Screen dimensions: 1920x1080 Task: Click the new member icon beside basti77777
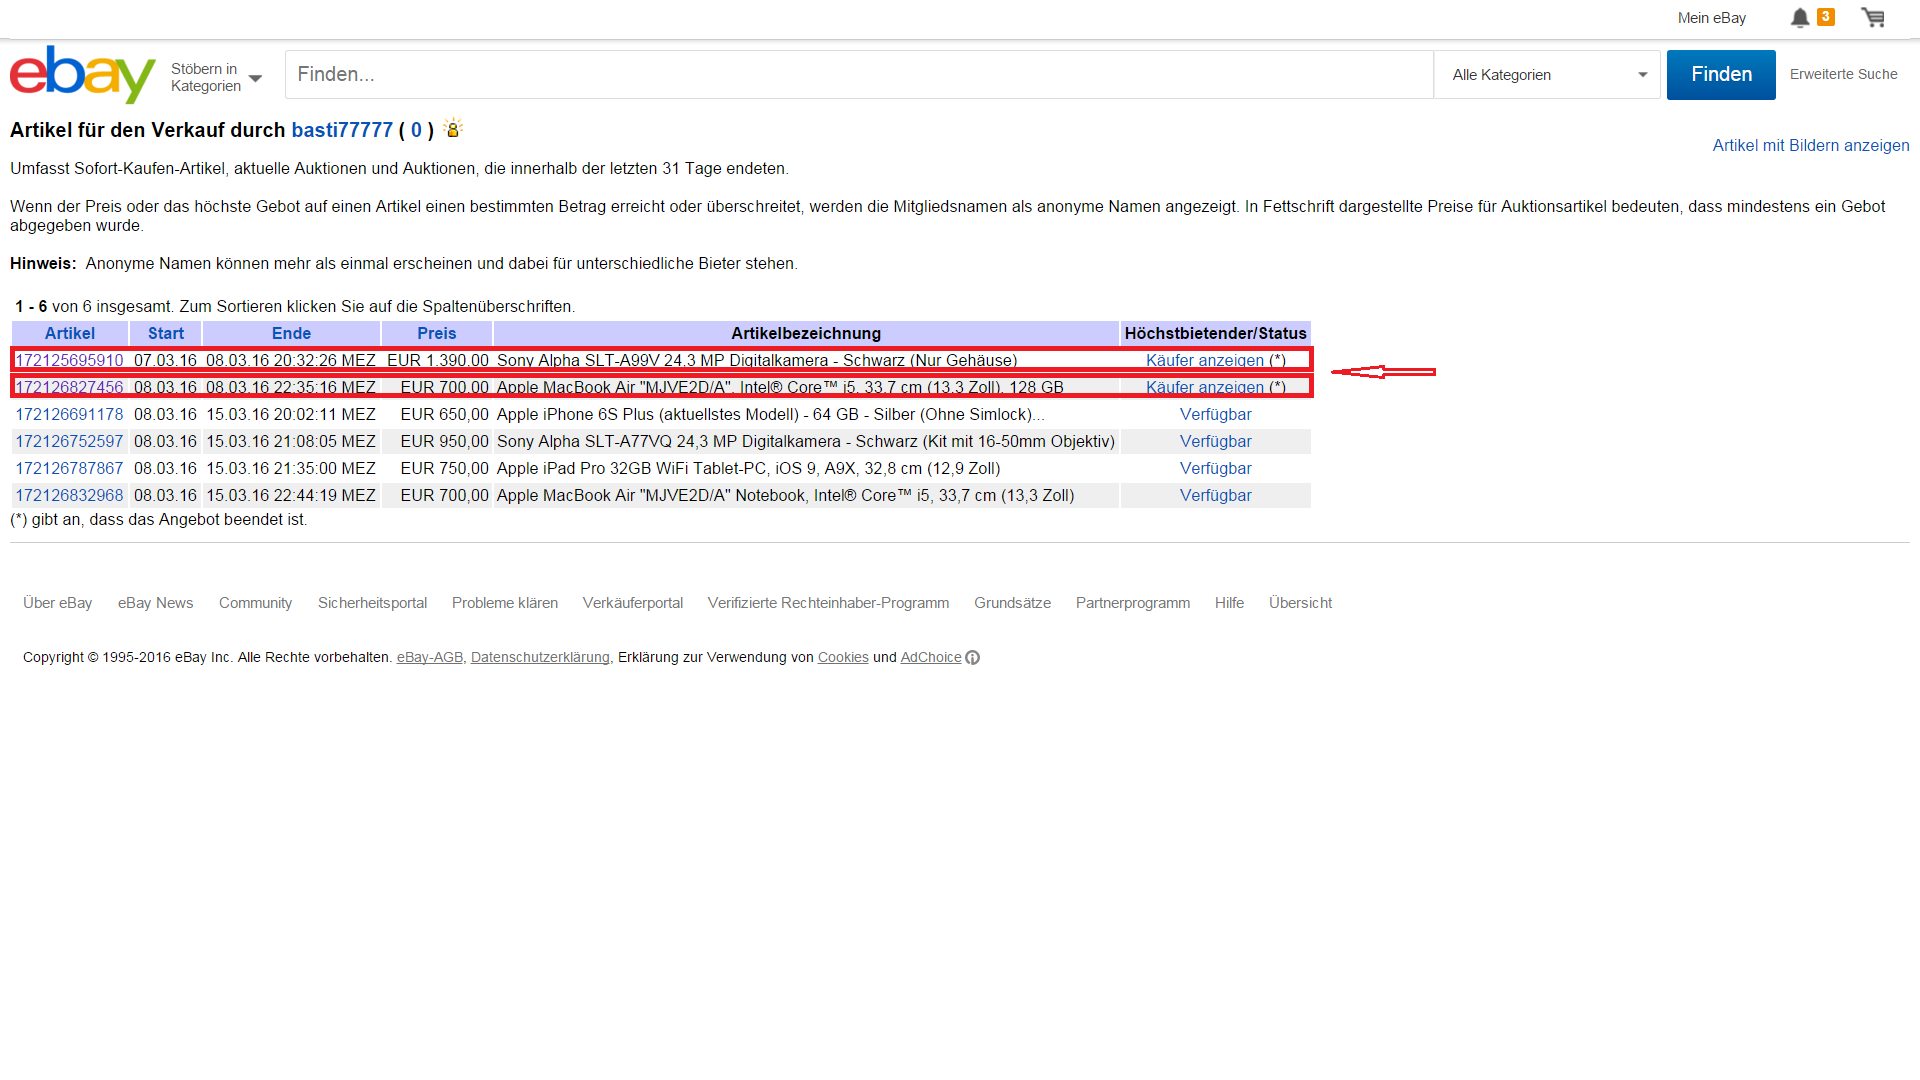[x=453, y=128]
